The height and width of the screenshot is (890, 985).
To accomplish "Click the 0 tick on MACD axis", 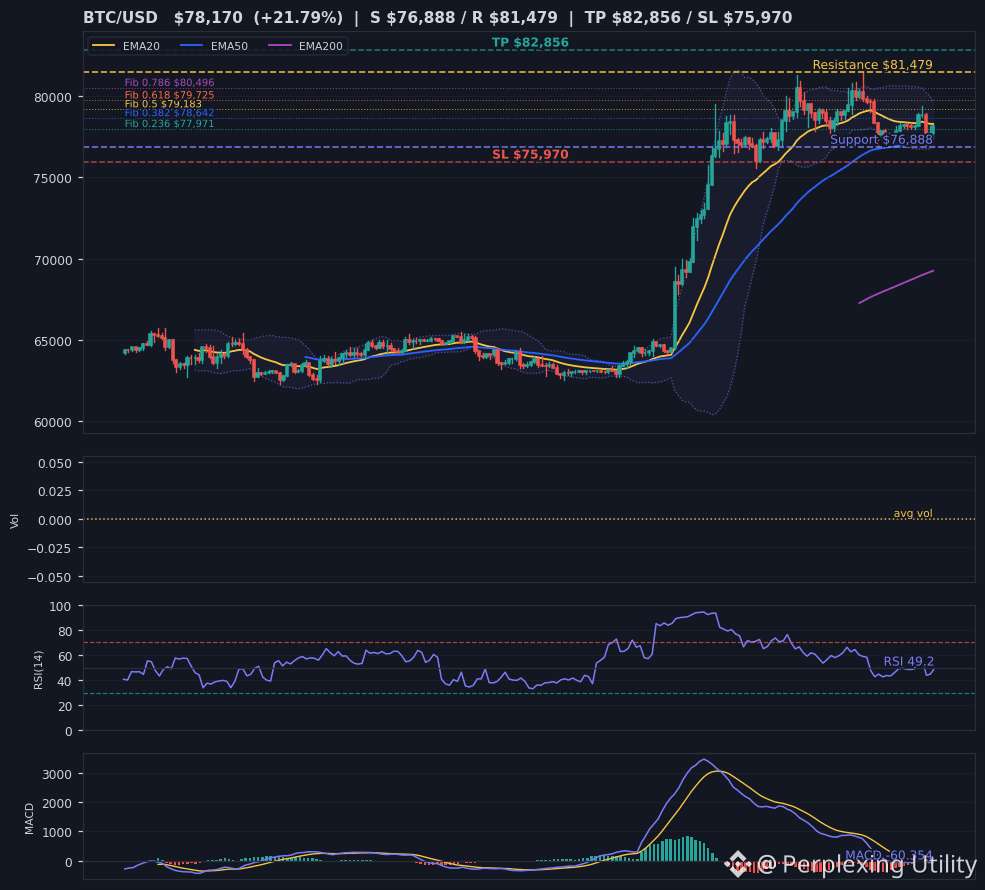I will 68,862.
